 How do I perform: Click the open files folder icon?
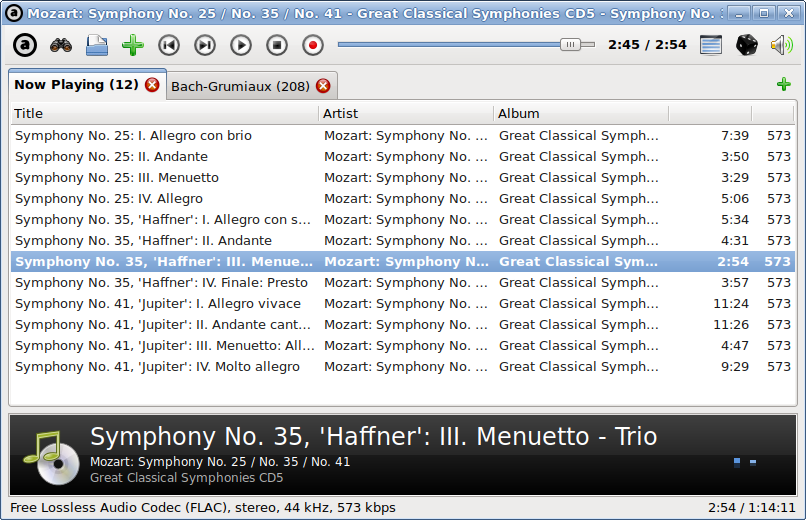pos(97,45)
